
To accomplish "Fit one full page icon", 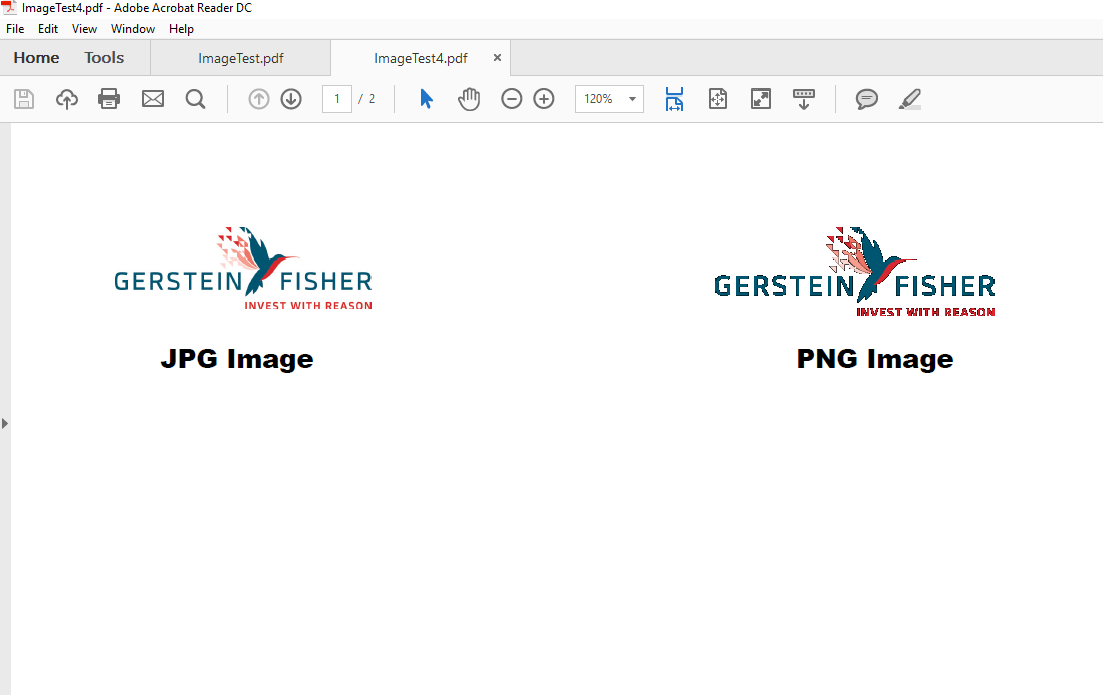I will point(718,99).
